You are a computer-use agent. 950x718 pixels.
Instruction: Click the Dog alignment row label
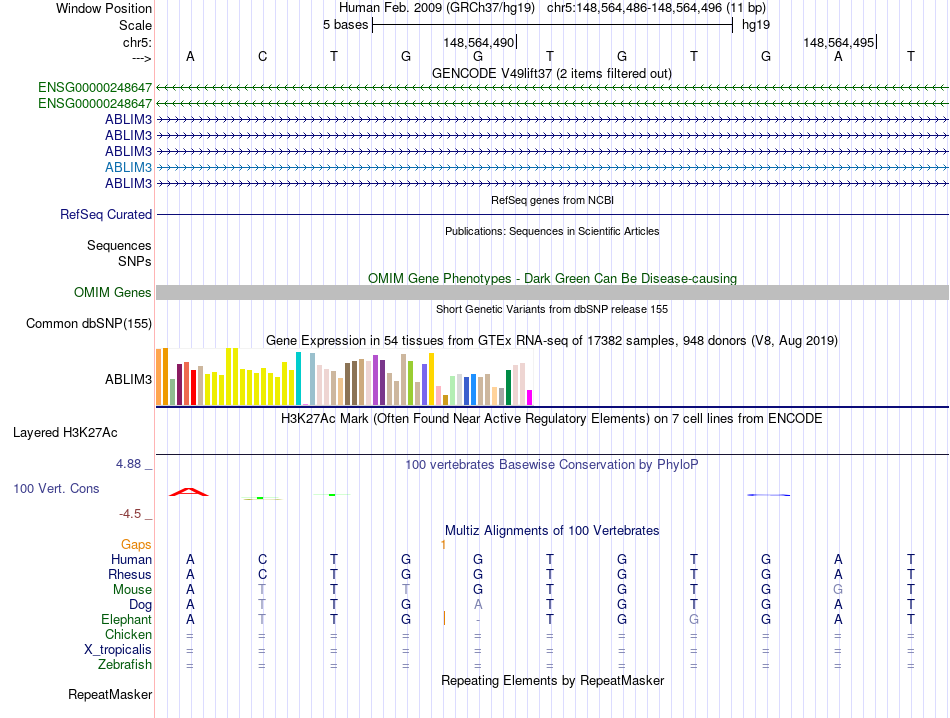[140, 605]
